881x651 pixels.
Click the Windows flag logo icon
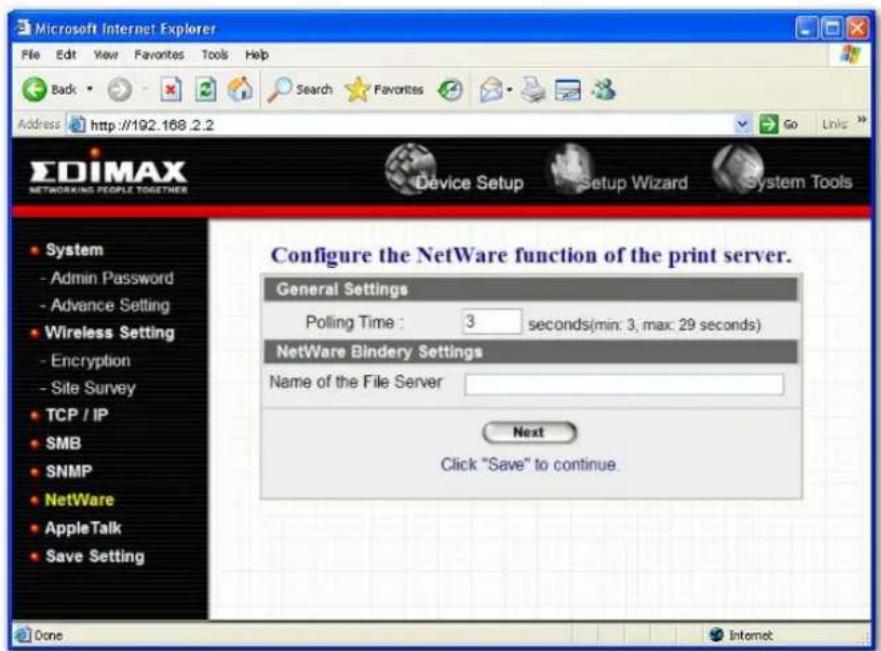850,55
